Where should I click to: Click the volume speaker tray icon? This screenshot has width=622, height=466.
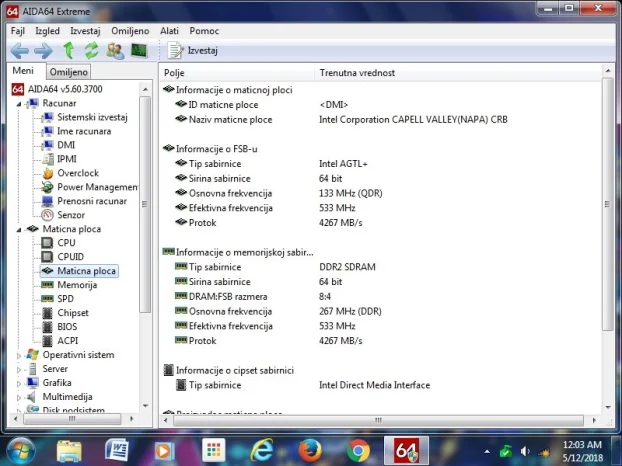pos(525,452)
